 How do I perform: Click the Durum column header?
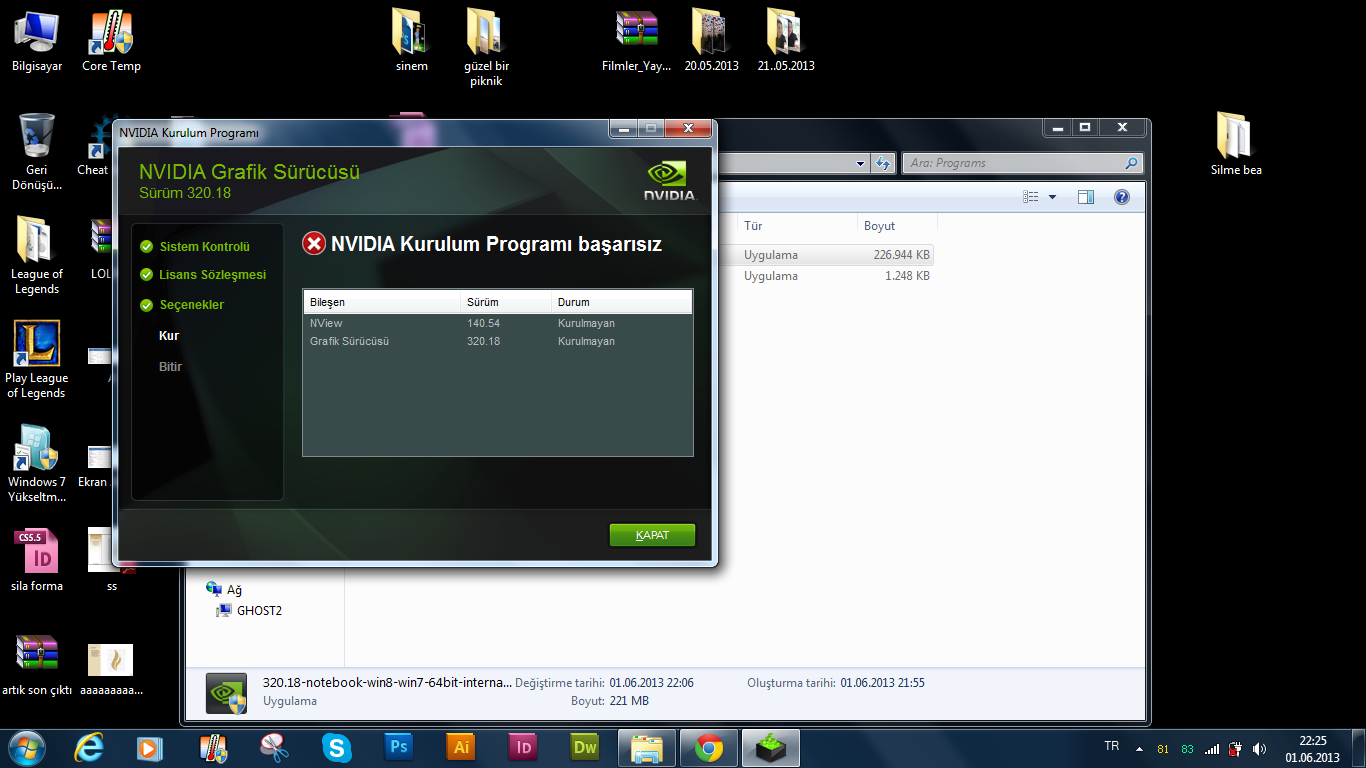click(x=621, y=302)
